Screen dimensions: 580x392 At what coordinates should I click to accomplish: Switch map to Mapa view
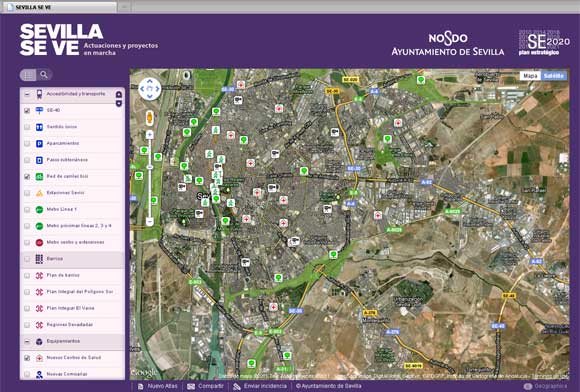coord(530,76)
